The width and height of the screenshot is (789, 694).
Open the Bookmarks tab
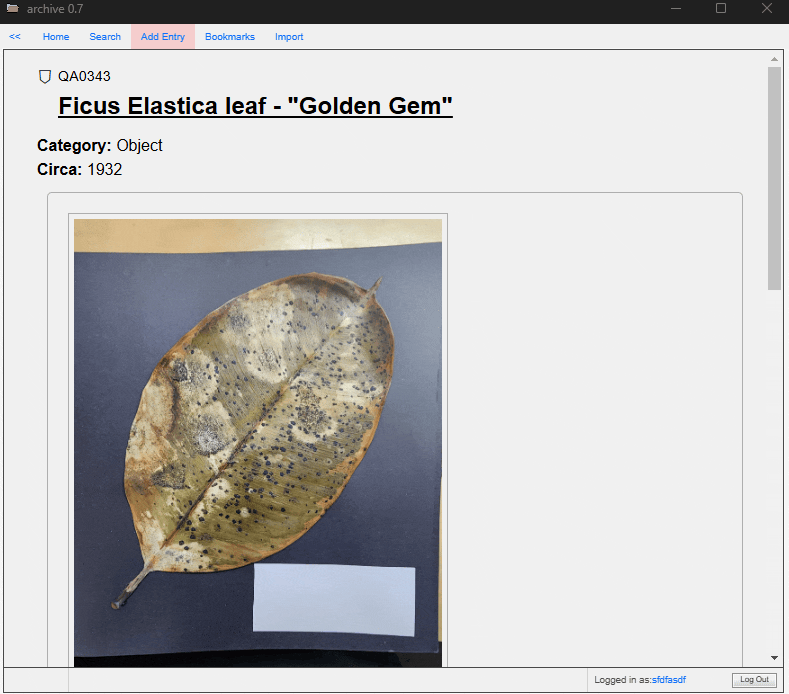click(230, 37)
